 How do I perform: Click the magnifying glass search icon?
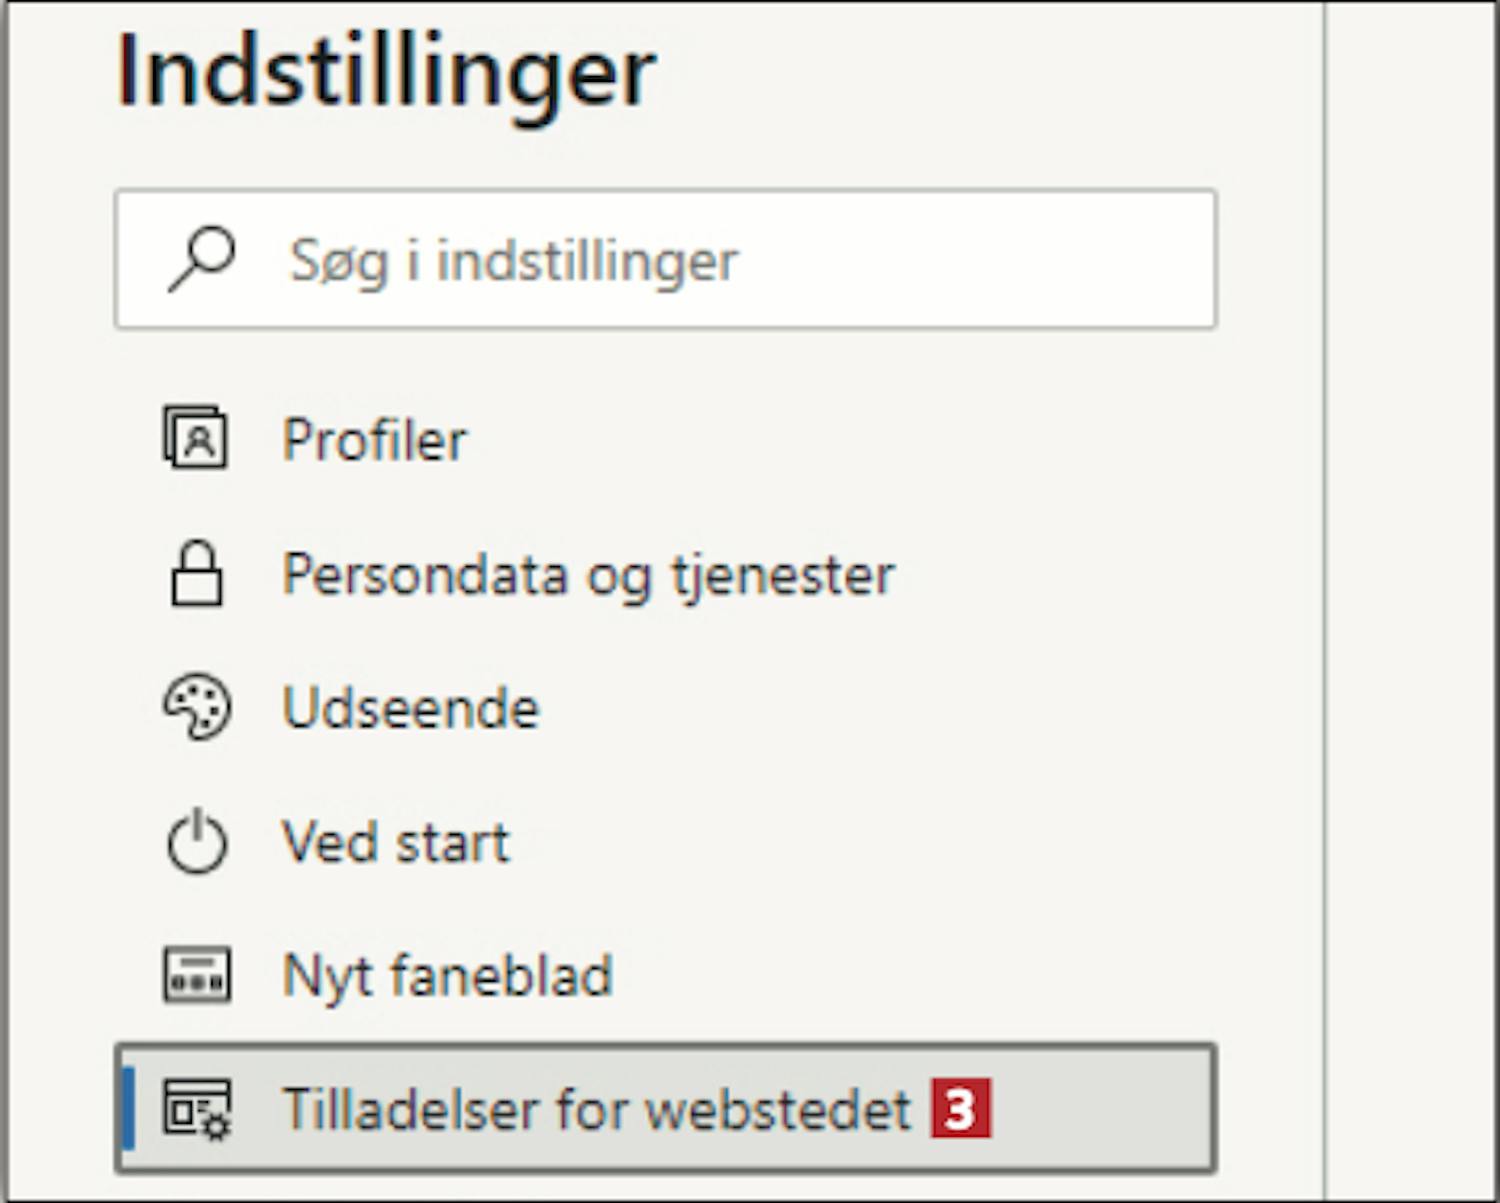pos(201,259)
